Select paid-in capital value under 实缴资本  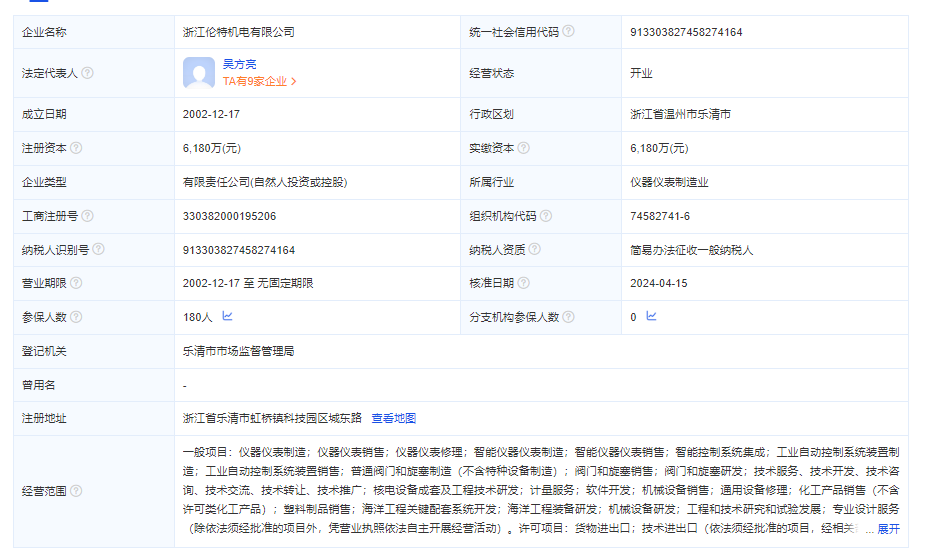(659, 148)
